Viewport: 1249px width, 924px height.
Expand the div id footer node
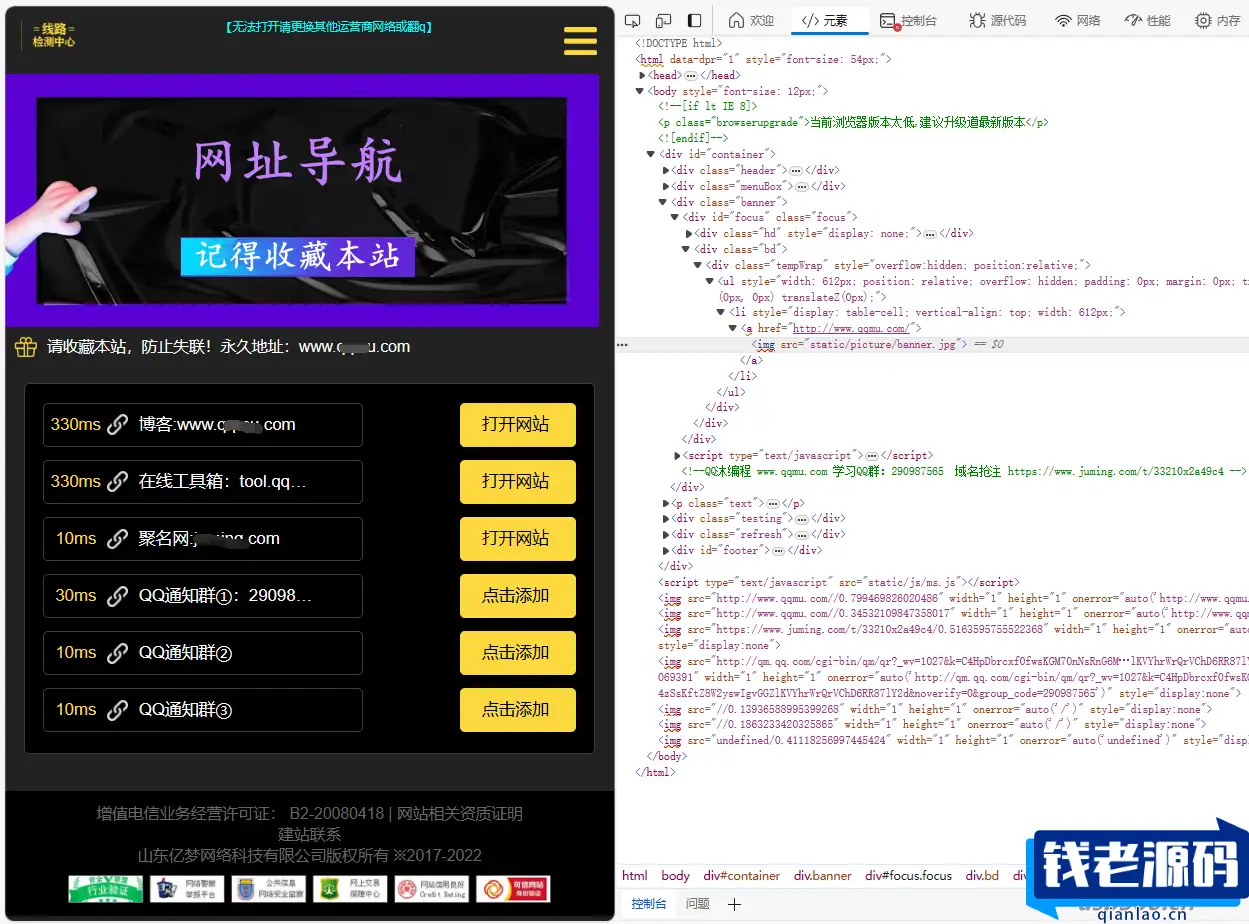coord(666,551)
